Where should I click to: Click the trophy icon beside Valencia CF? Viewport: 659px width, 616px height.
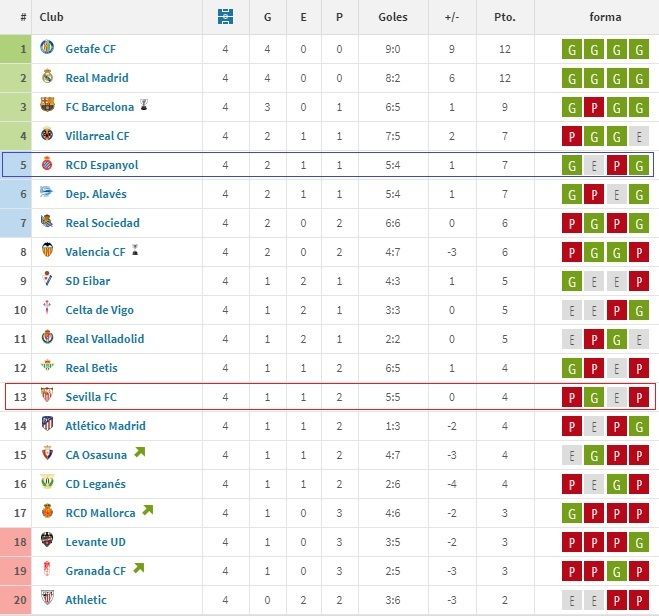134,251
